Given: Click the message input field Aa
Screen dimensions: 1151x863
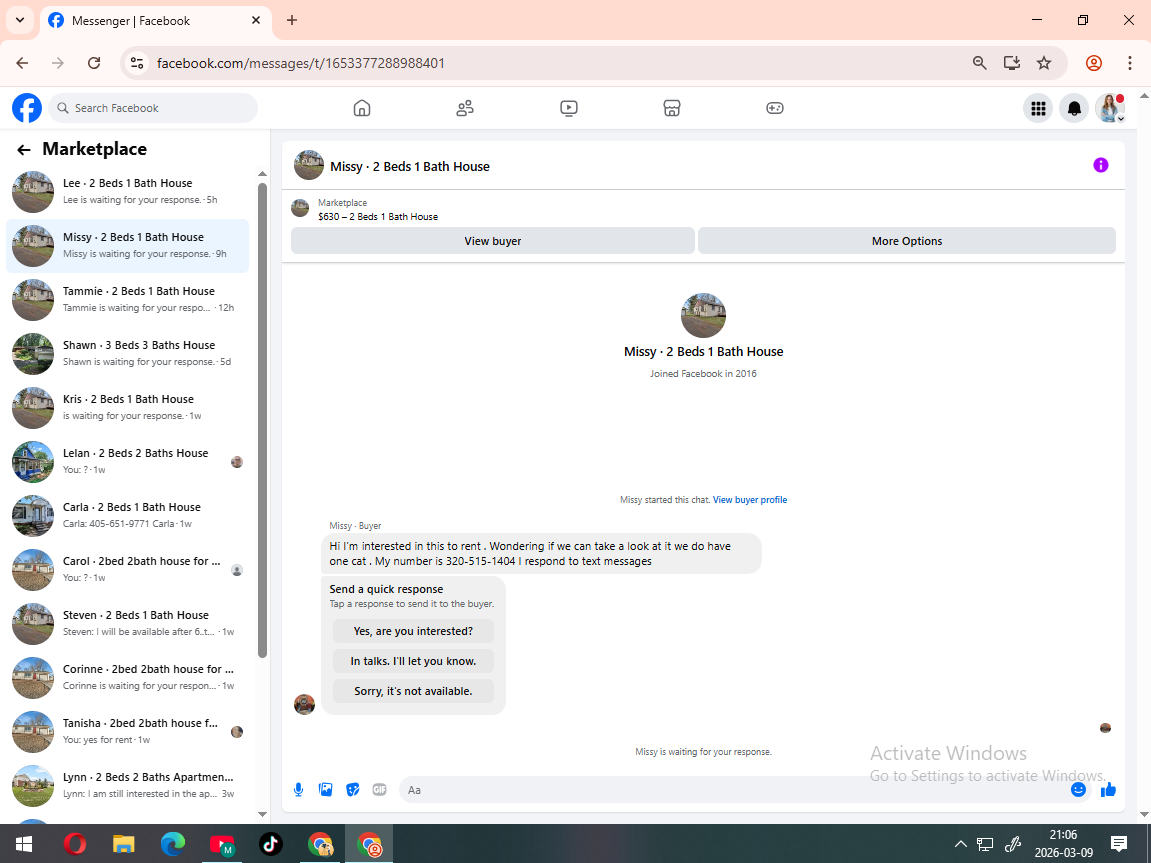Looking at the screenshot, I should coord(734,790).
